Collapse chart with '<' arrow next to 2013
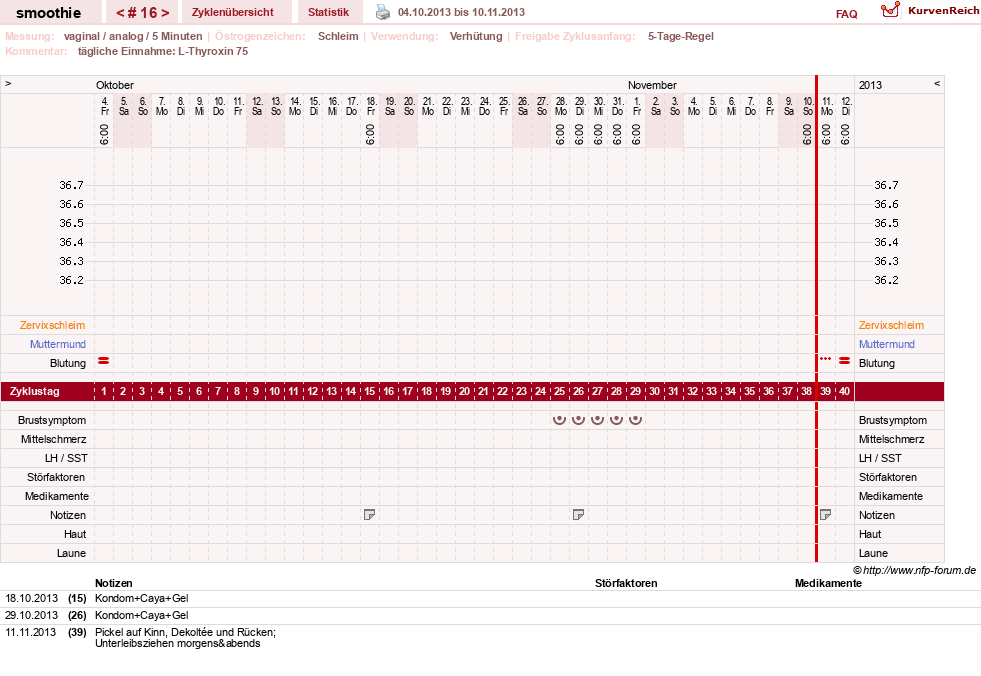 pos(937,83)
